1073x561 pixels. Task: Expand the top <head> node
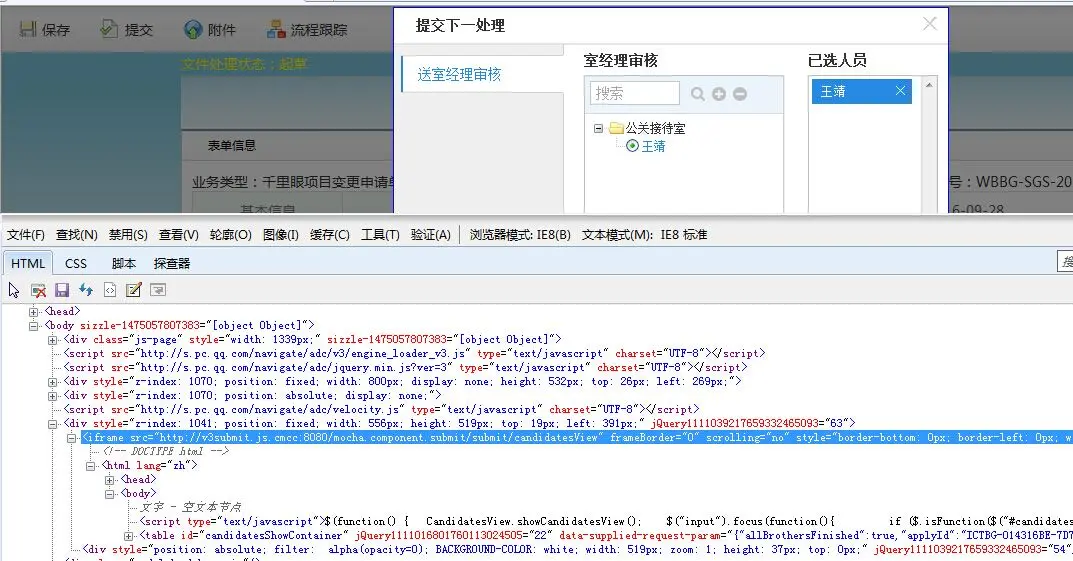pos(34,312)
